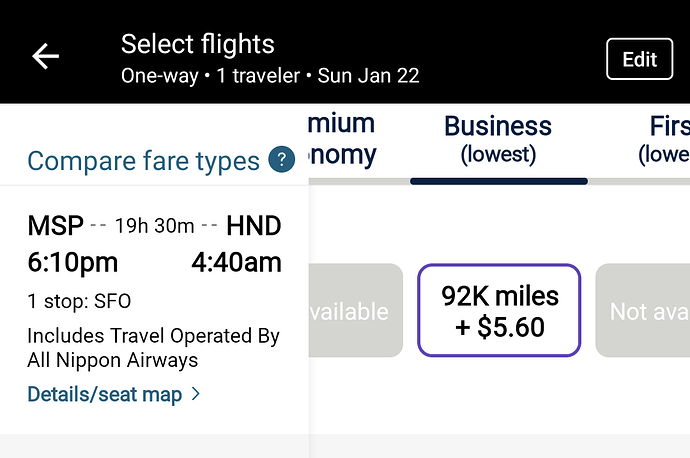Viewport: 690px width, 458px height.
Task: Open the Details/seat map link
Action: [x=105, y=394]
